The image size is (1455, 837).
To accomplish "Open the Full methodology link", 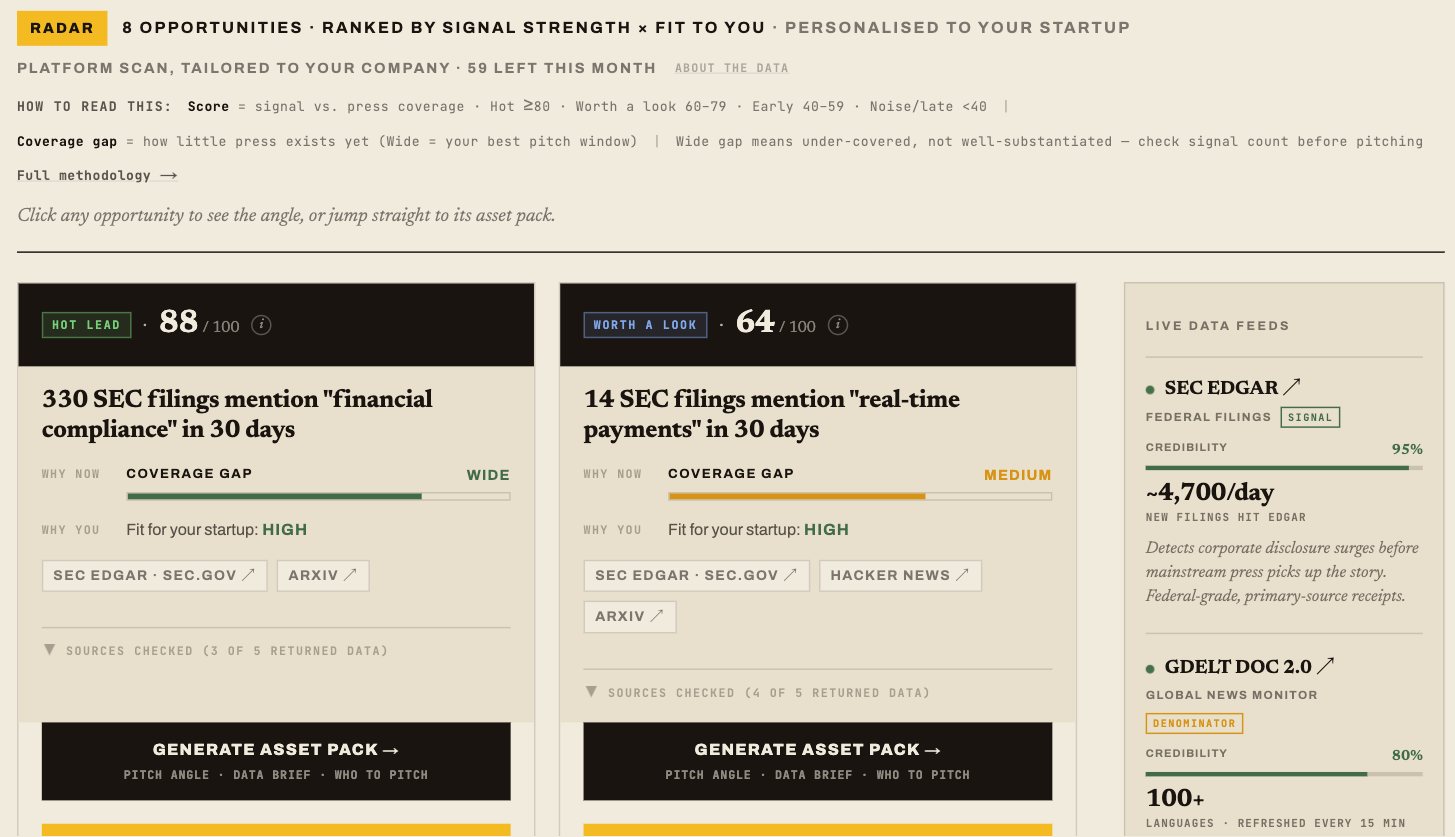I will point(97,176).
